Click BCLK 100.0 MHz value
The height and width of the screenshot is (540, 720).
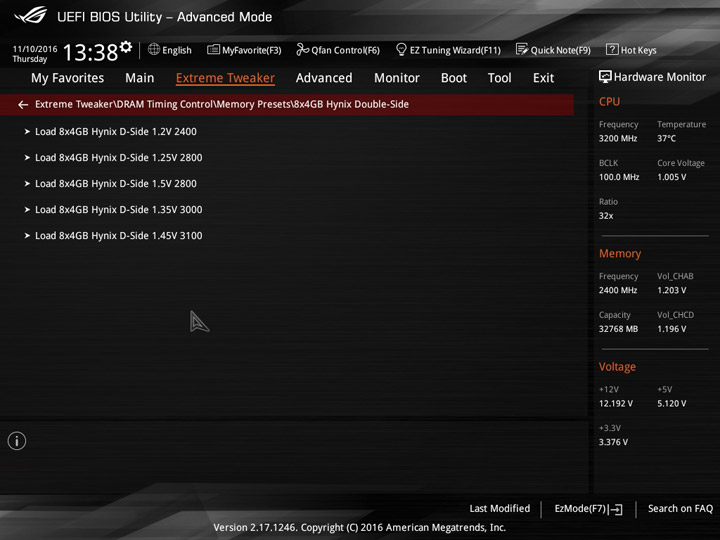pos(619,177)
